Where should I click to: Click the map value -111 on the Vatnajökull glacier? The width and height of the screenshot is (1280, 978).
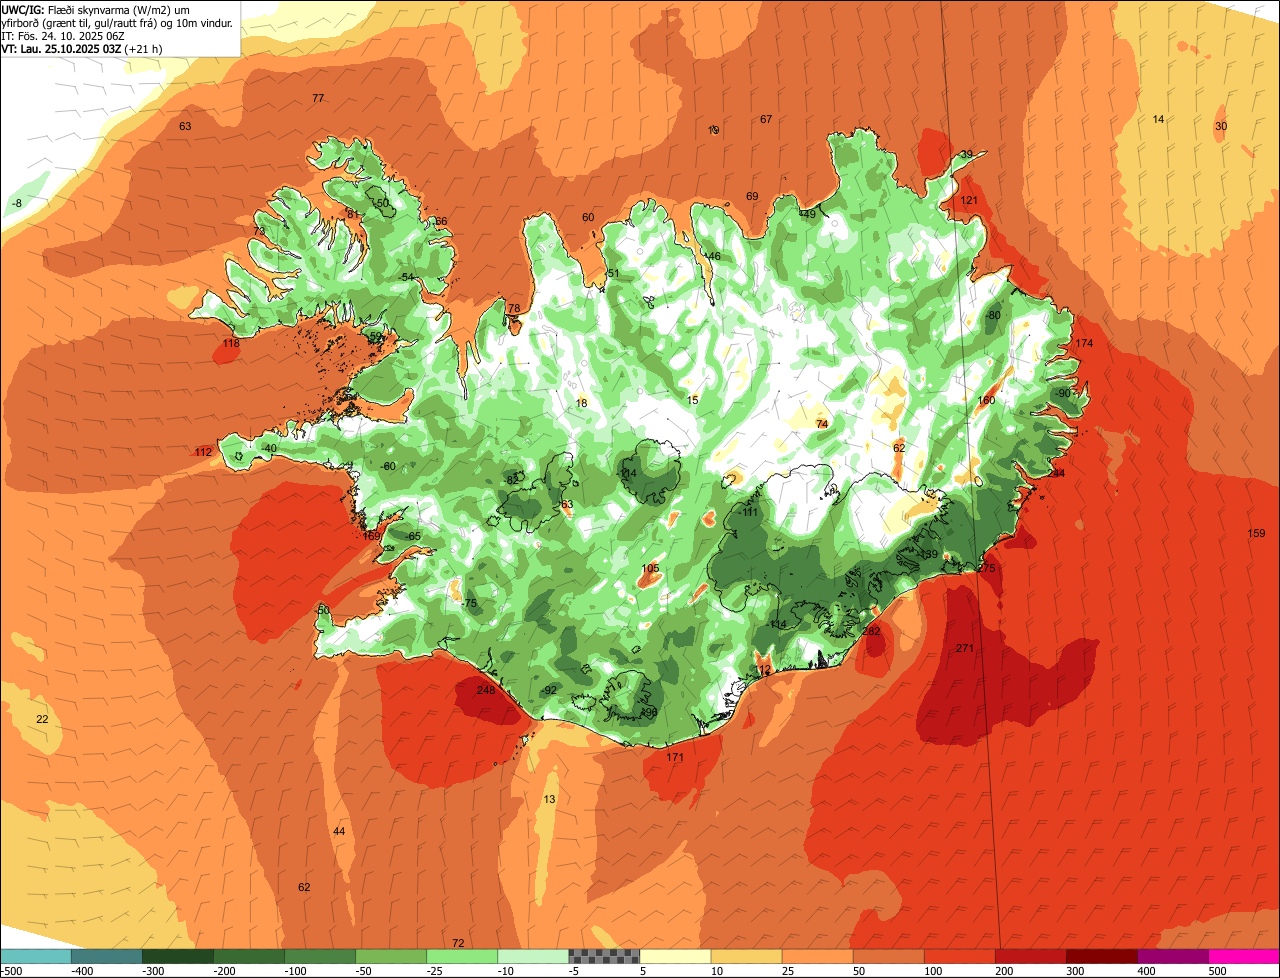click(748, 512)
